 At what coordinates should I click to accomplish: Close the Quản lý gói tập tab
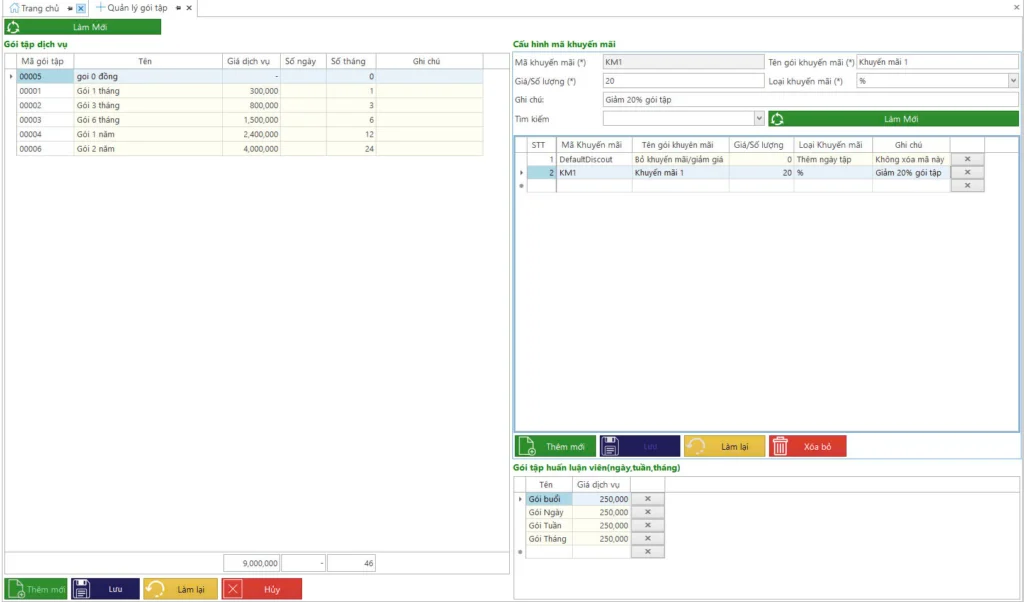(x=189, y=8)
